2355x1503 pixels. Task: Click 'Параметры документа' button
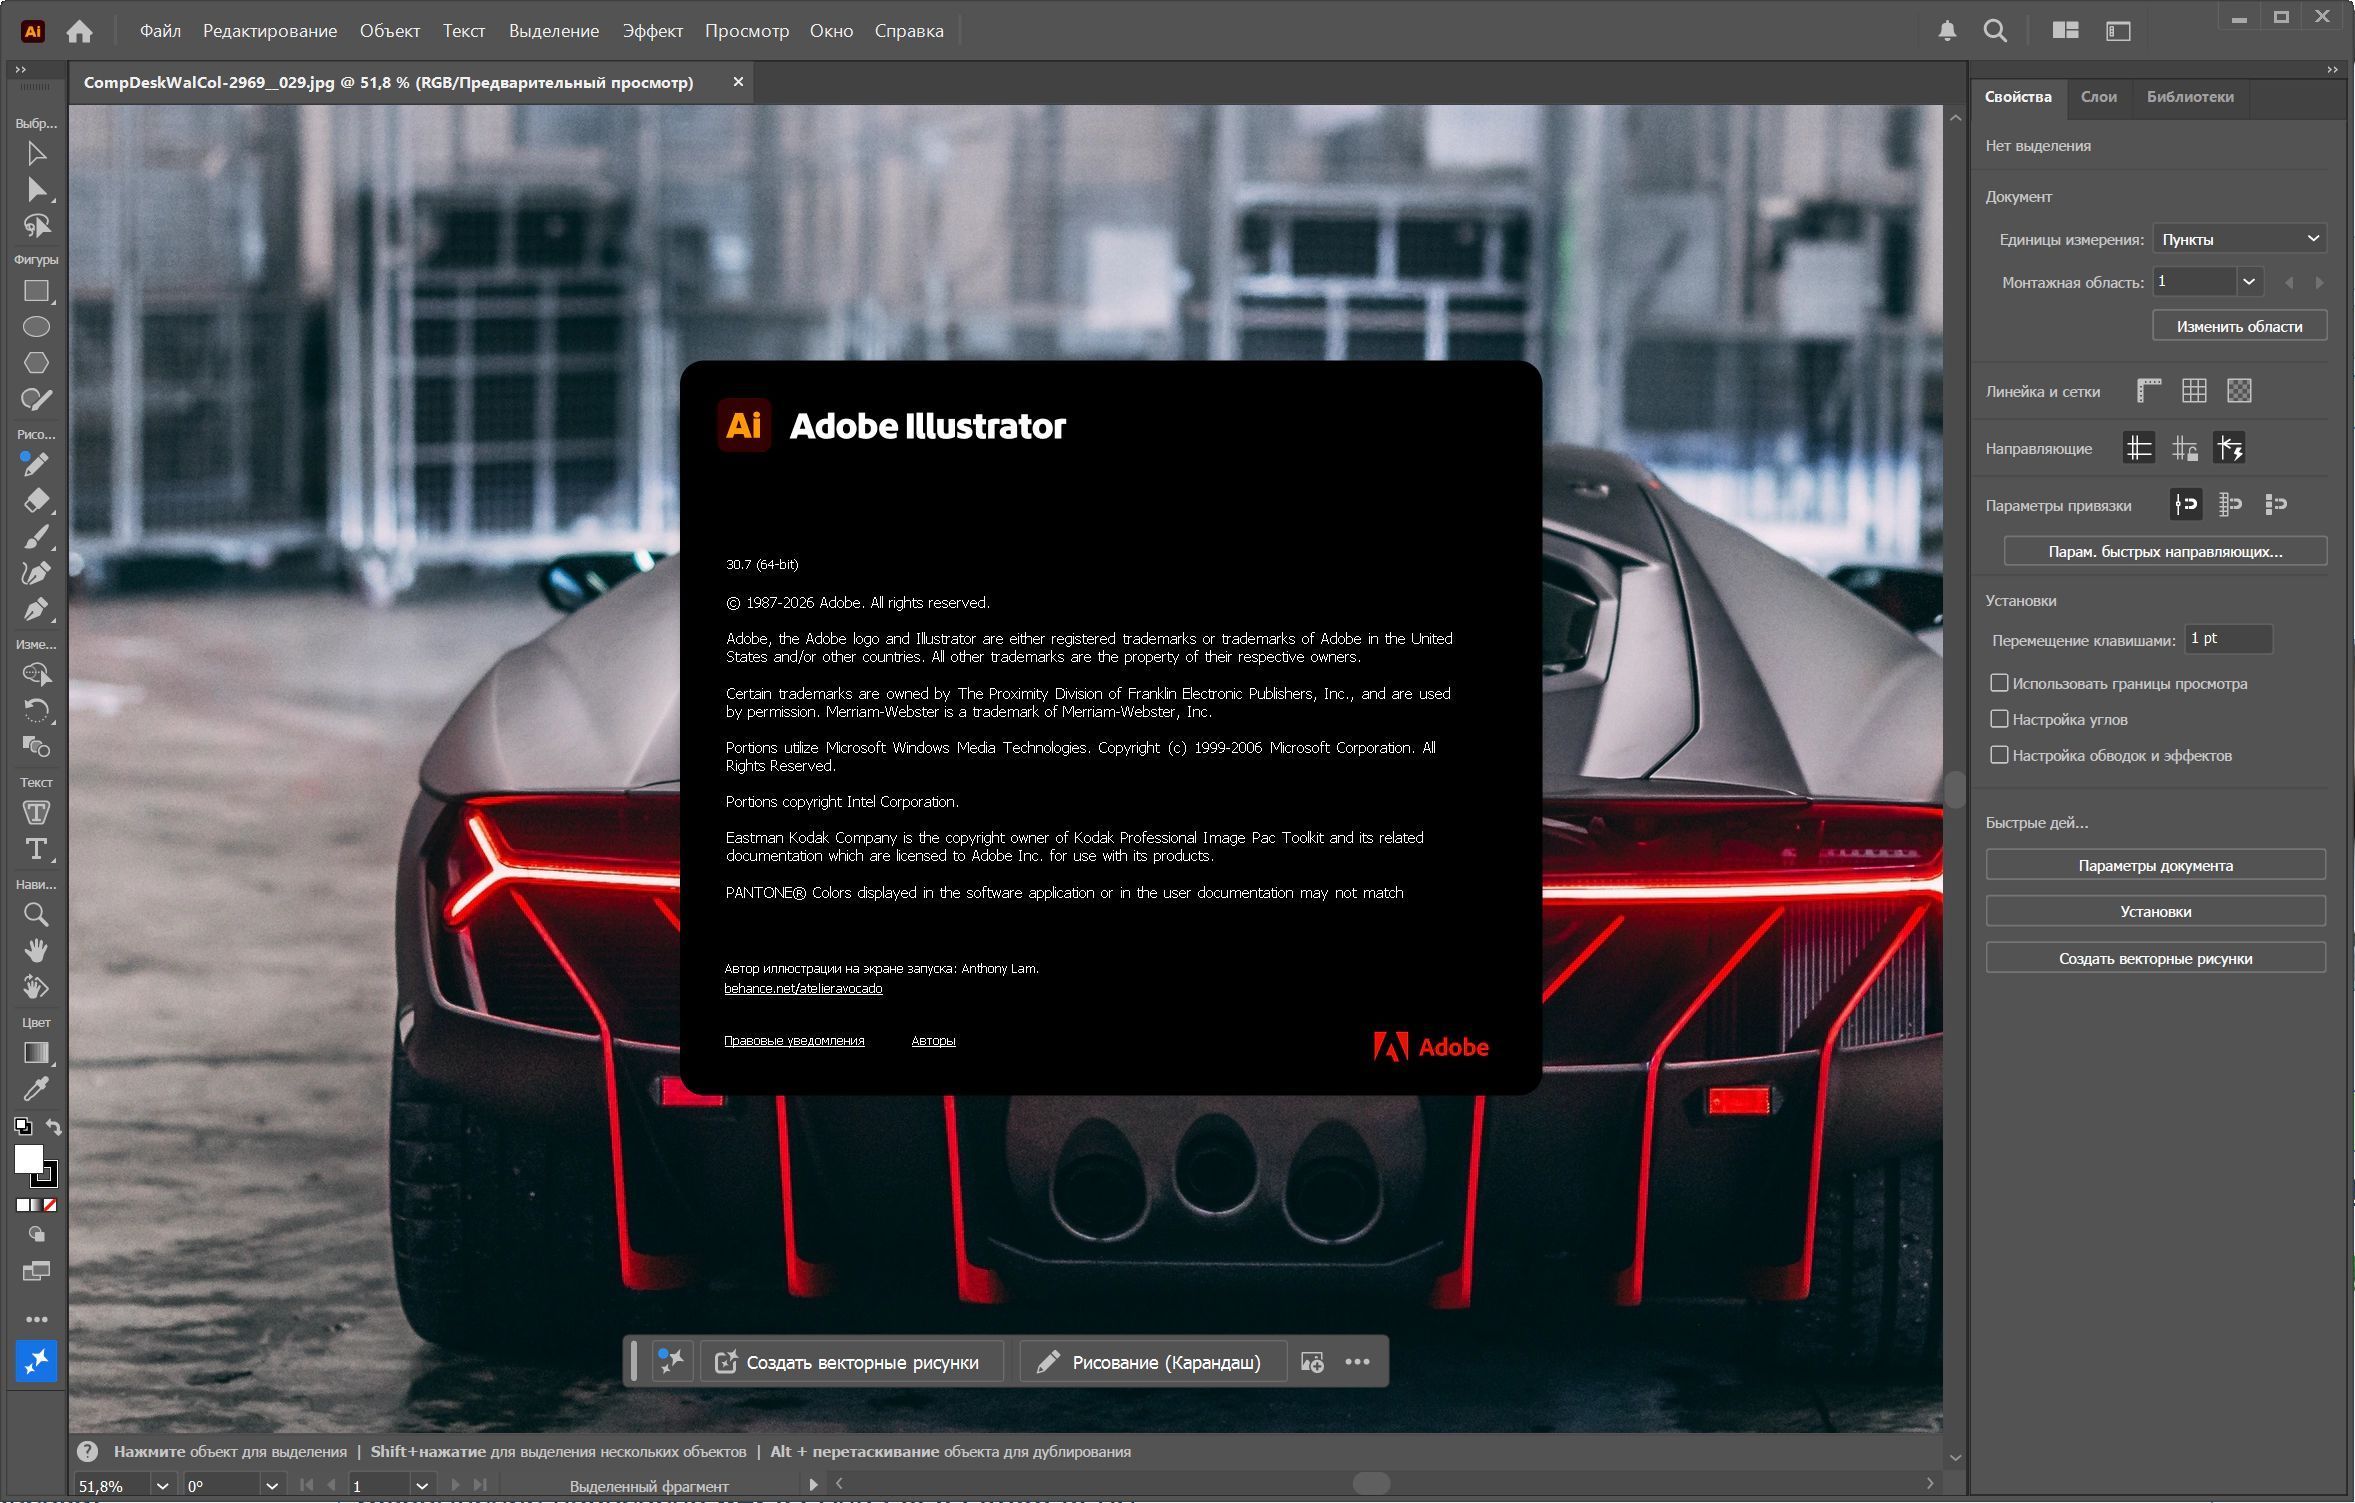point(2155,865)
